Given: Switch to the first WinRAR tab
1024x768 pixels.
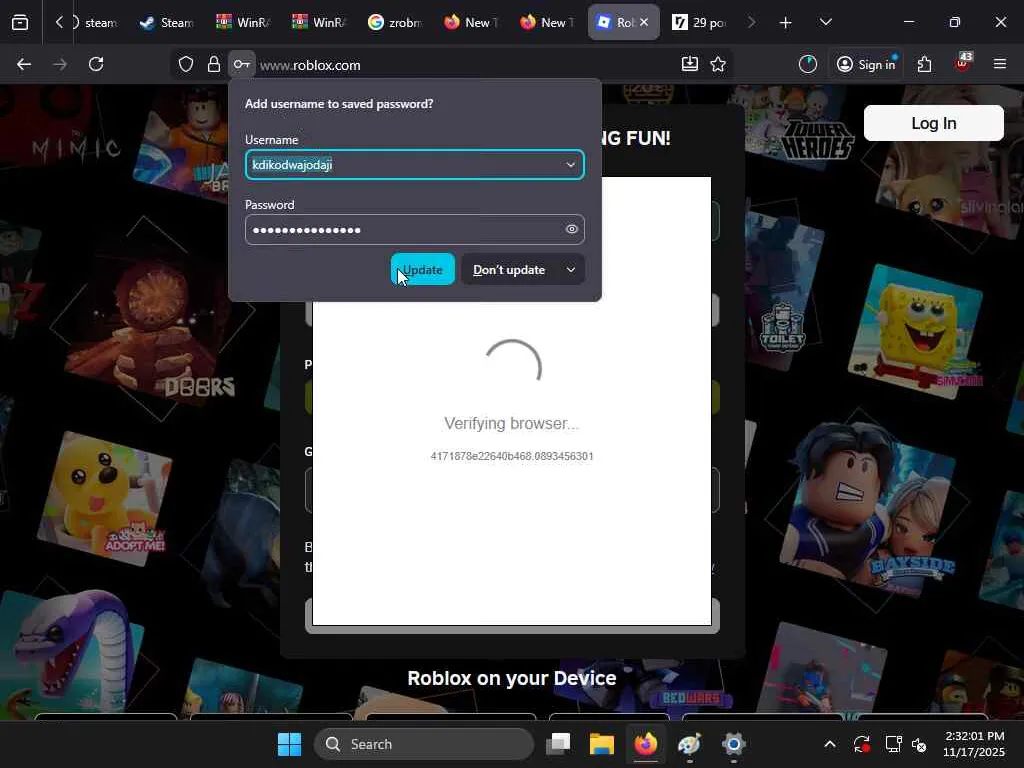Looking at the screenshot, I should 243,22.
